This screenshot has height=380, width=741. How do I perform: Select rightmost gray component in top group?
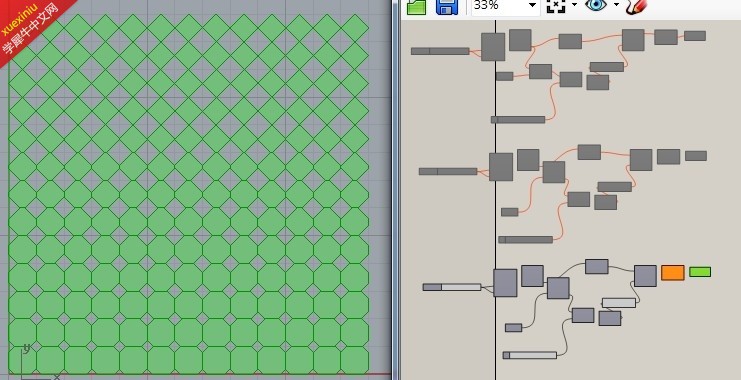(x=695, y=36)
